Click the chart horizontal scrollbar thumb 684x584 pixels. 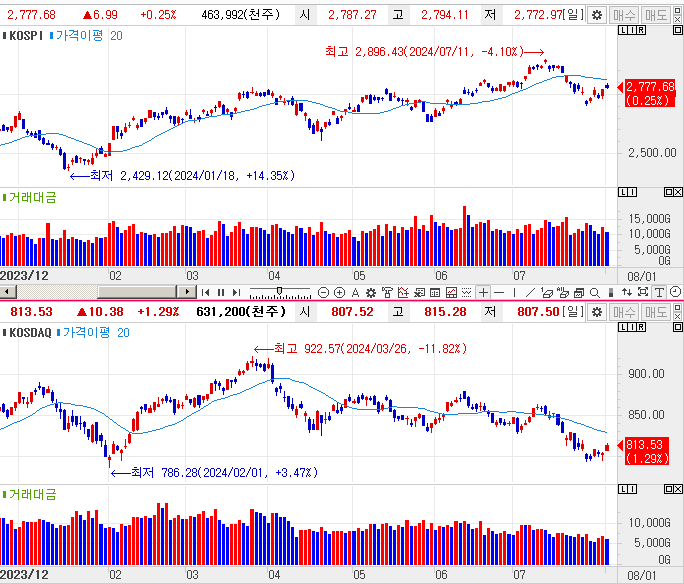(137, 291)
